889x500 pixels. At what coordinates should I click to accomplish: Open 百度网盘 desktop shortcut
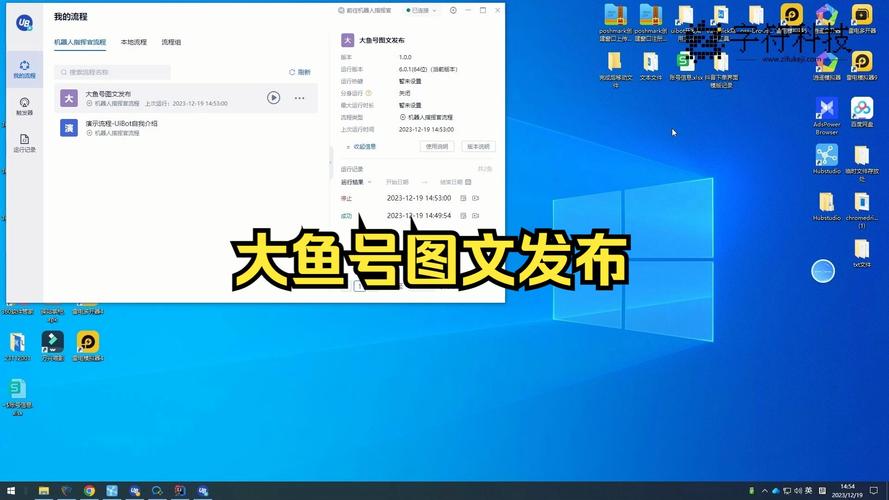(862, 112)
